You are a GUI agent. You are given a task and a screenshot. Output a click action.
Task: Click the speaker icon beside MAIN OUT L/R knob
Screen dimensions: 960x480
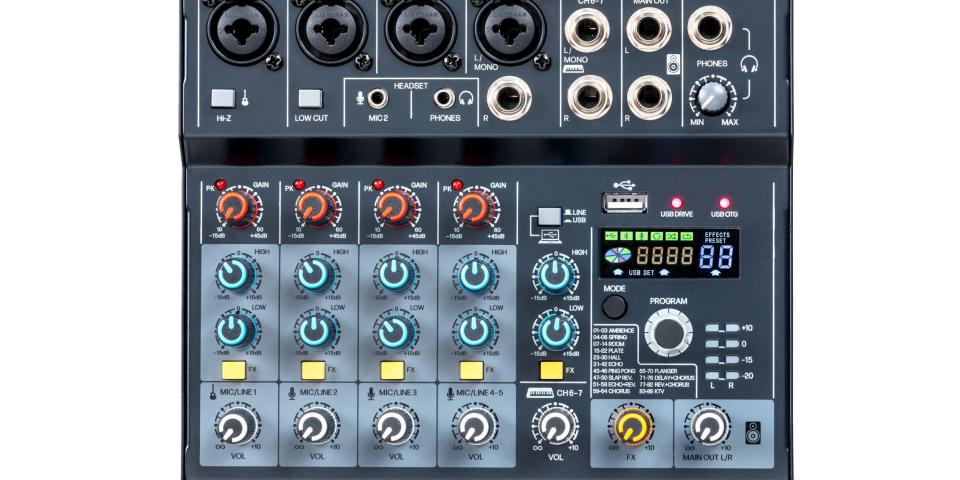pyautogui.click(x=753, y=432)
